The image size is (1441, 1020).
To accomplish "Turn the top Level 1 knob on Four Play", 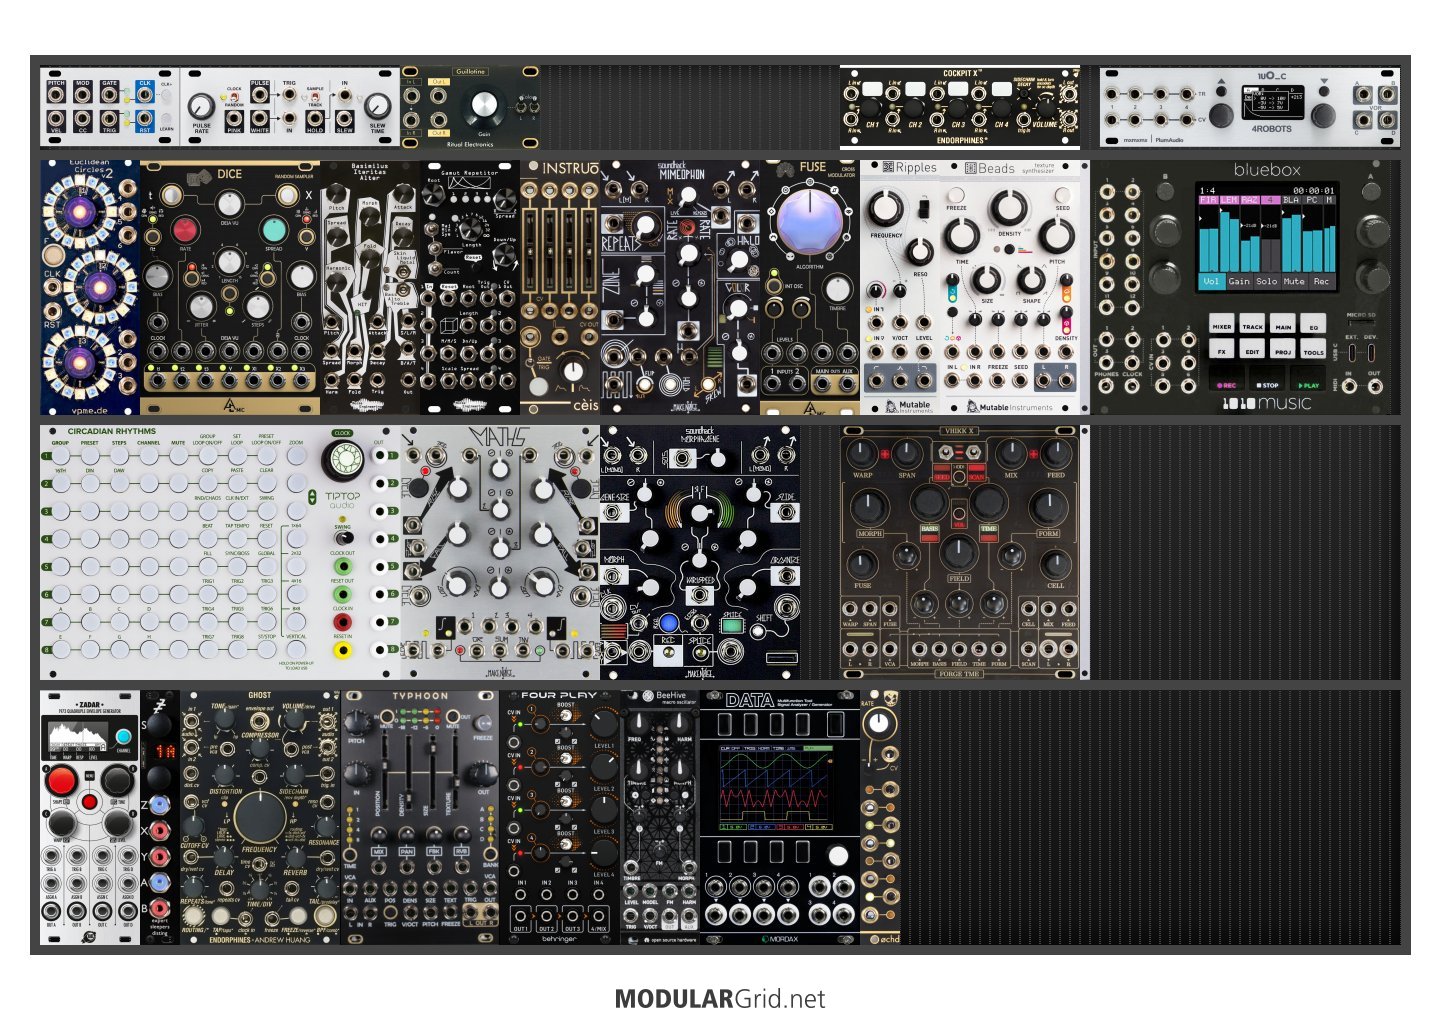I will click(604, 724).
